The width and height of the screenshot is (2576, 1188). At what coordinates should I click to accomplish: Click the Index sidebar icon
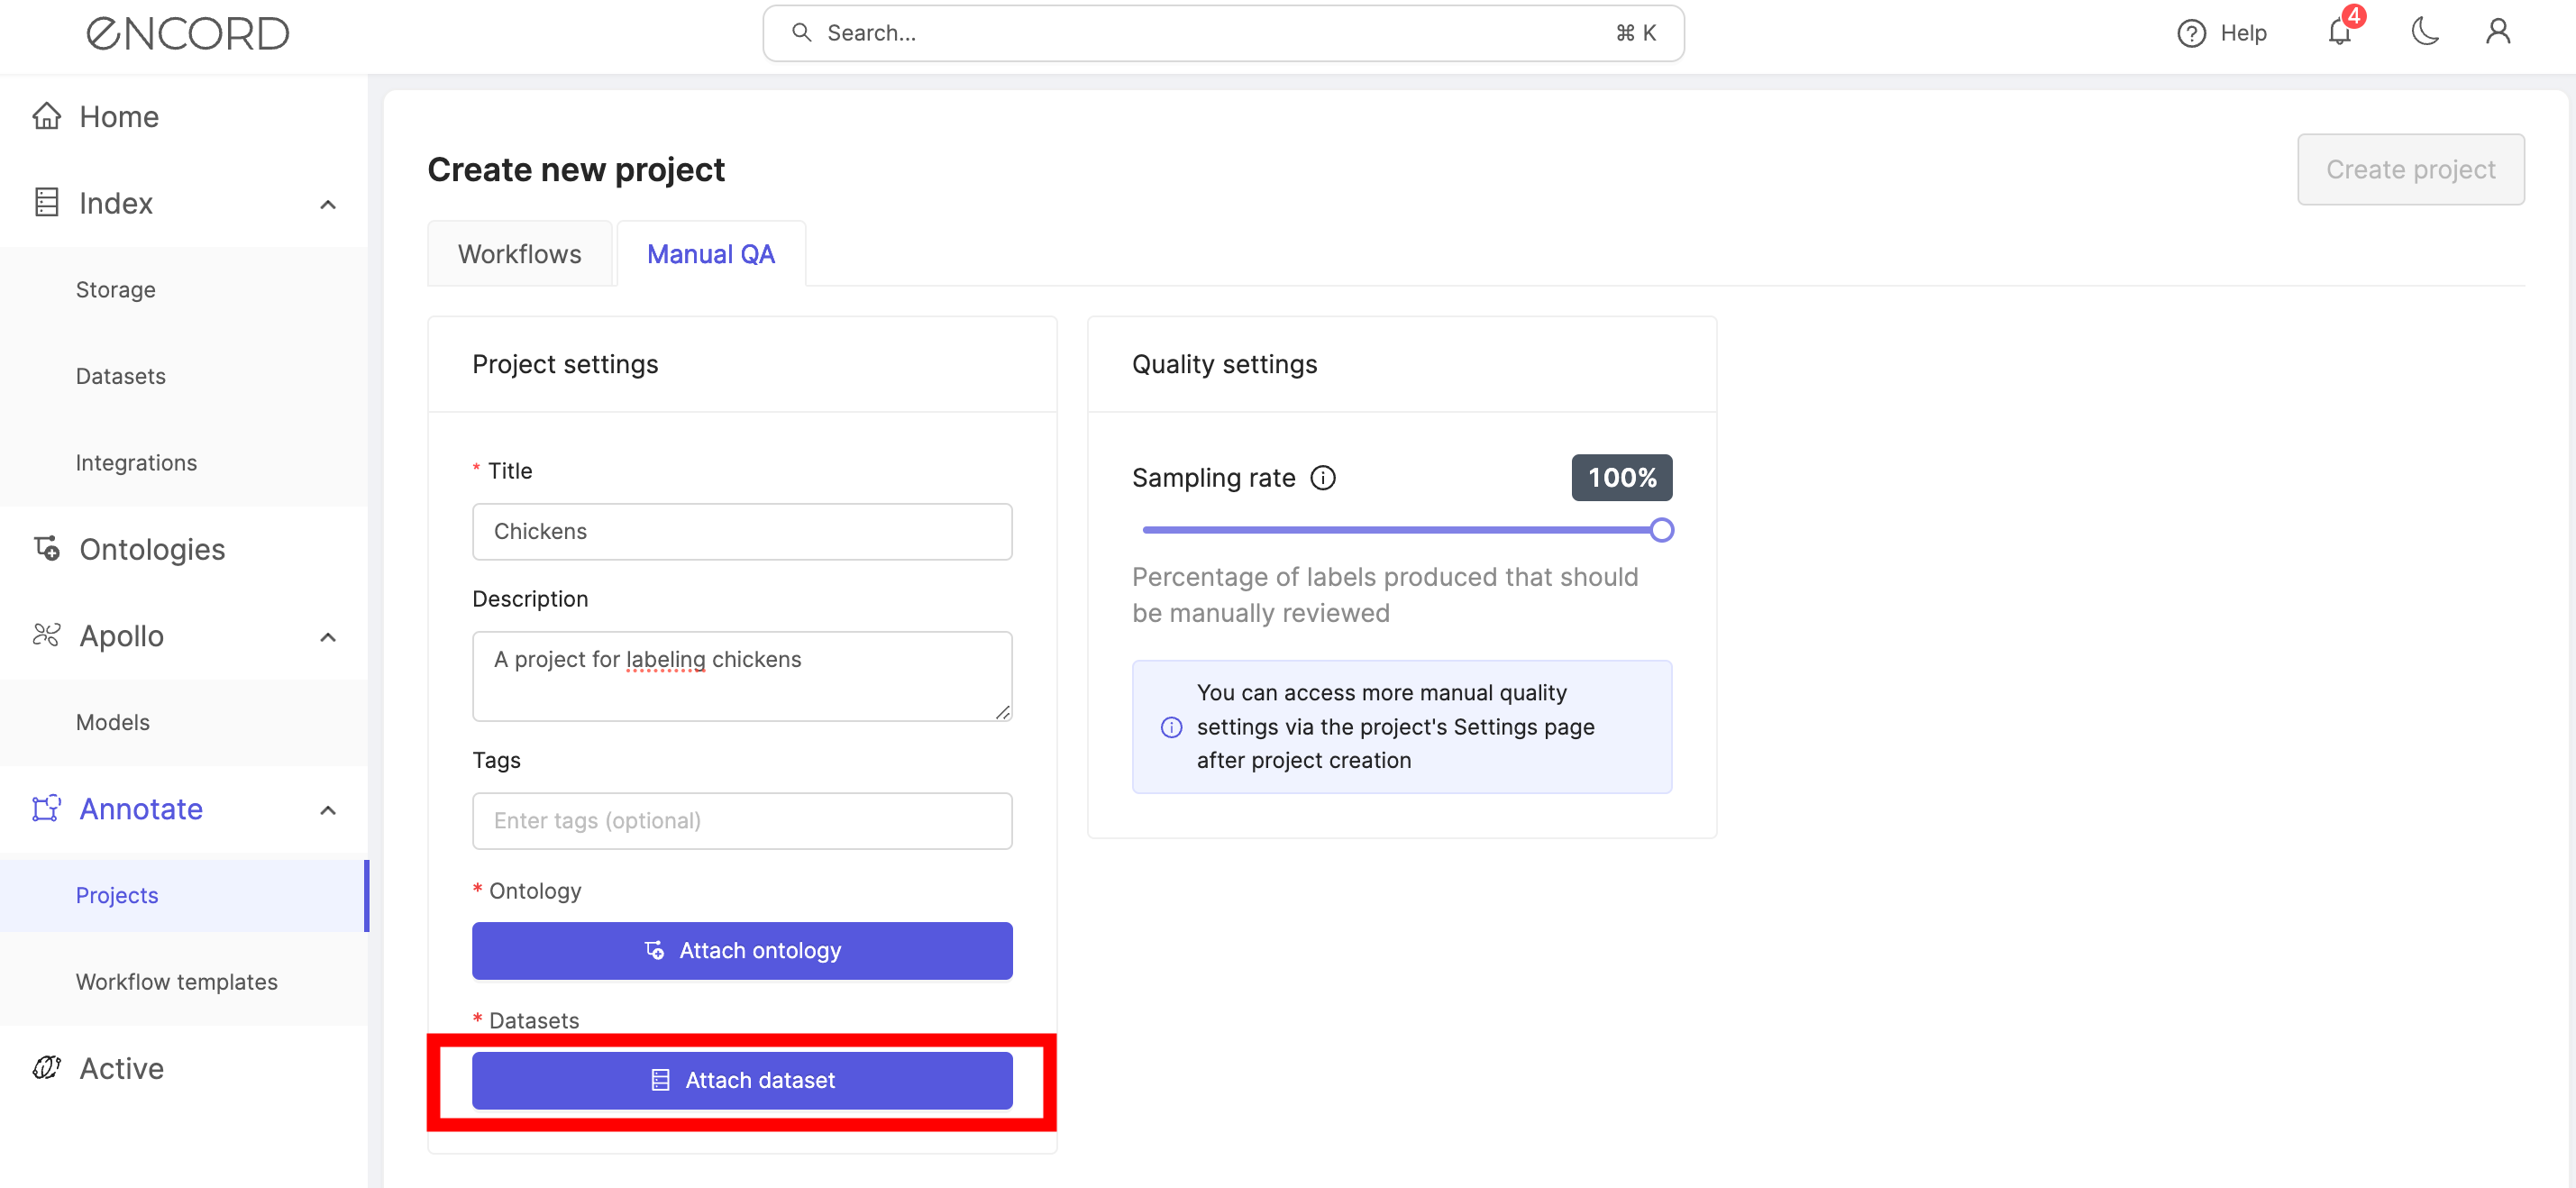pos(46,202)
